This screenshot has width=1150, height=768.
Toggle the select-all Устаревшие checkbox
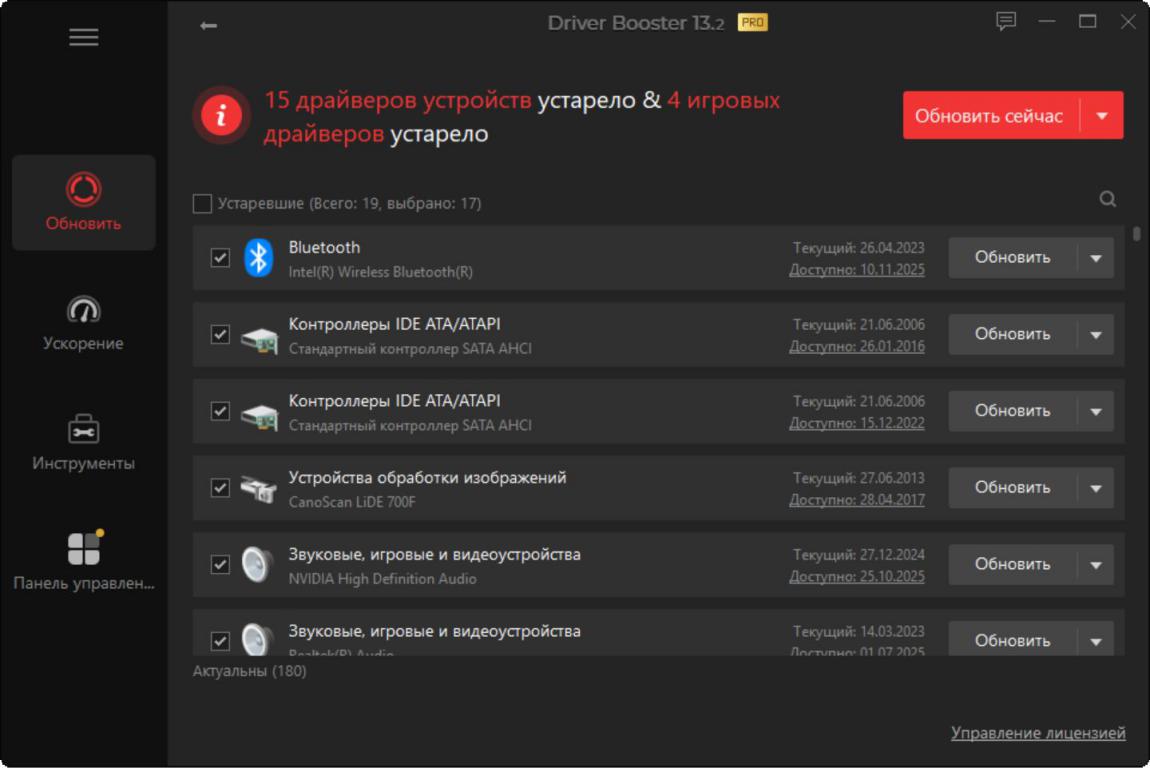coord(202,204)
